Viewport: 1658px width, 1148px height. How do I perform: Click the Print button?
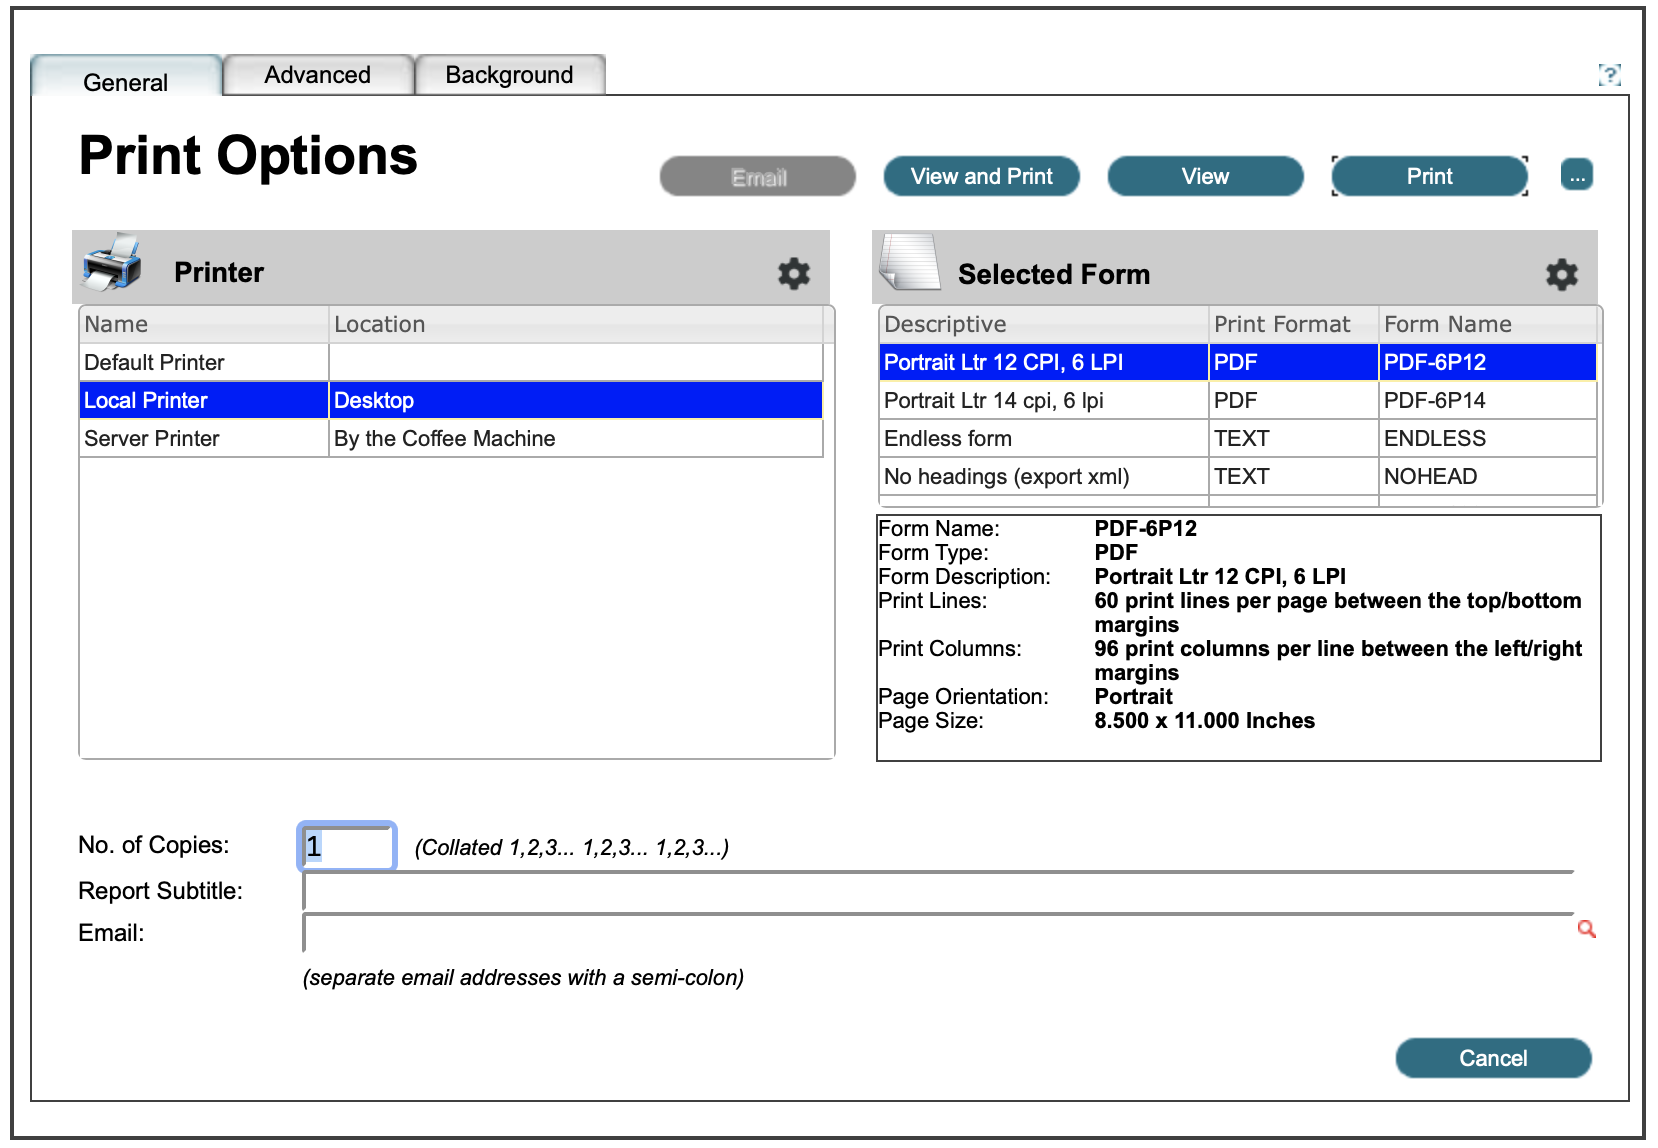pos(1429,176)
